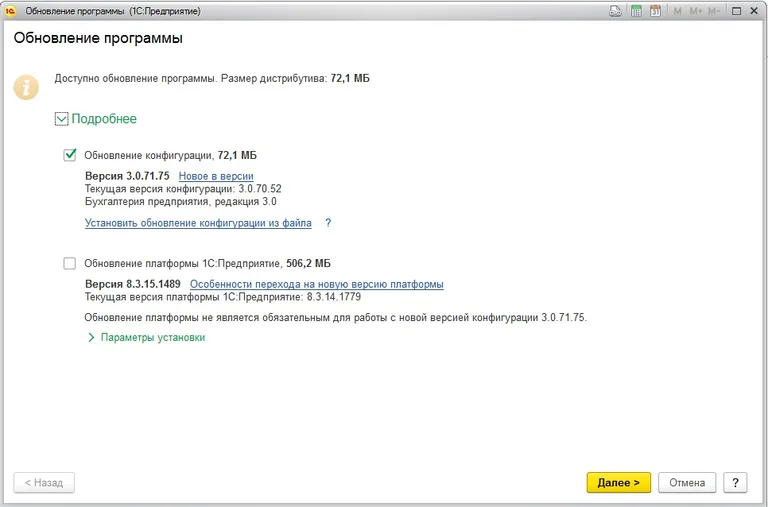Enable the 'Обновление платформы 1С:Предприятие' checkbox
This screenshot has width=768, height=507.
(x=69, y=263)
